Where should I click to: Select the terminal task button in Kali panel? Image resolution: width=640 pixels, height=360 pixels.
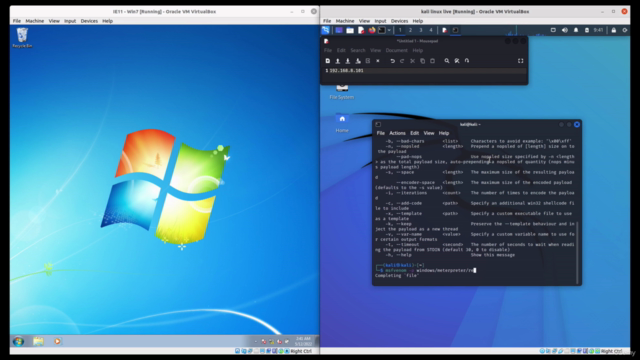(x=455, y=30)
